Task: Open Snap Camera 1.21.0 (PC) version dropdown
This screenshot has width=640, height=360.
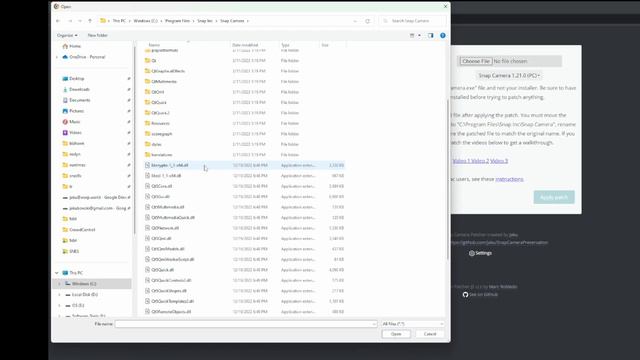Action: coord(509,76)
